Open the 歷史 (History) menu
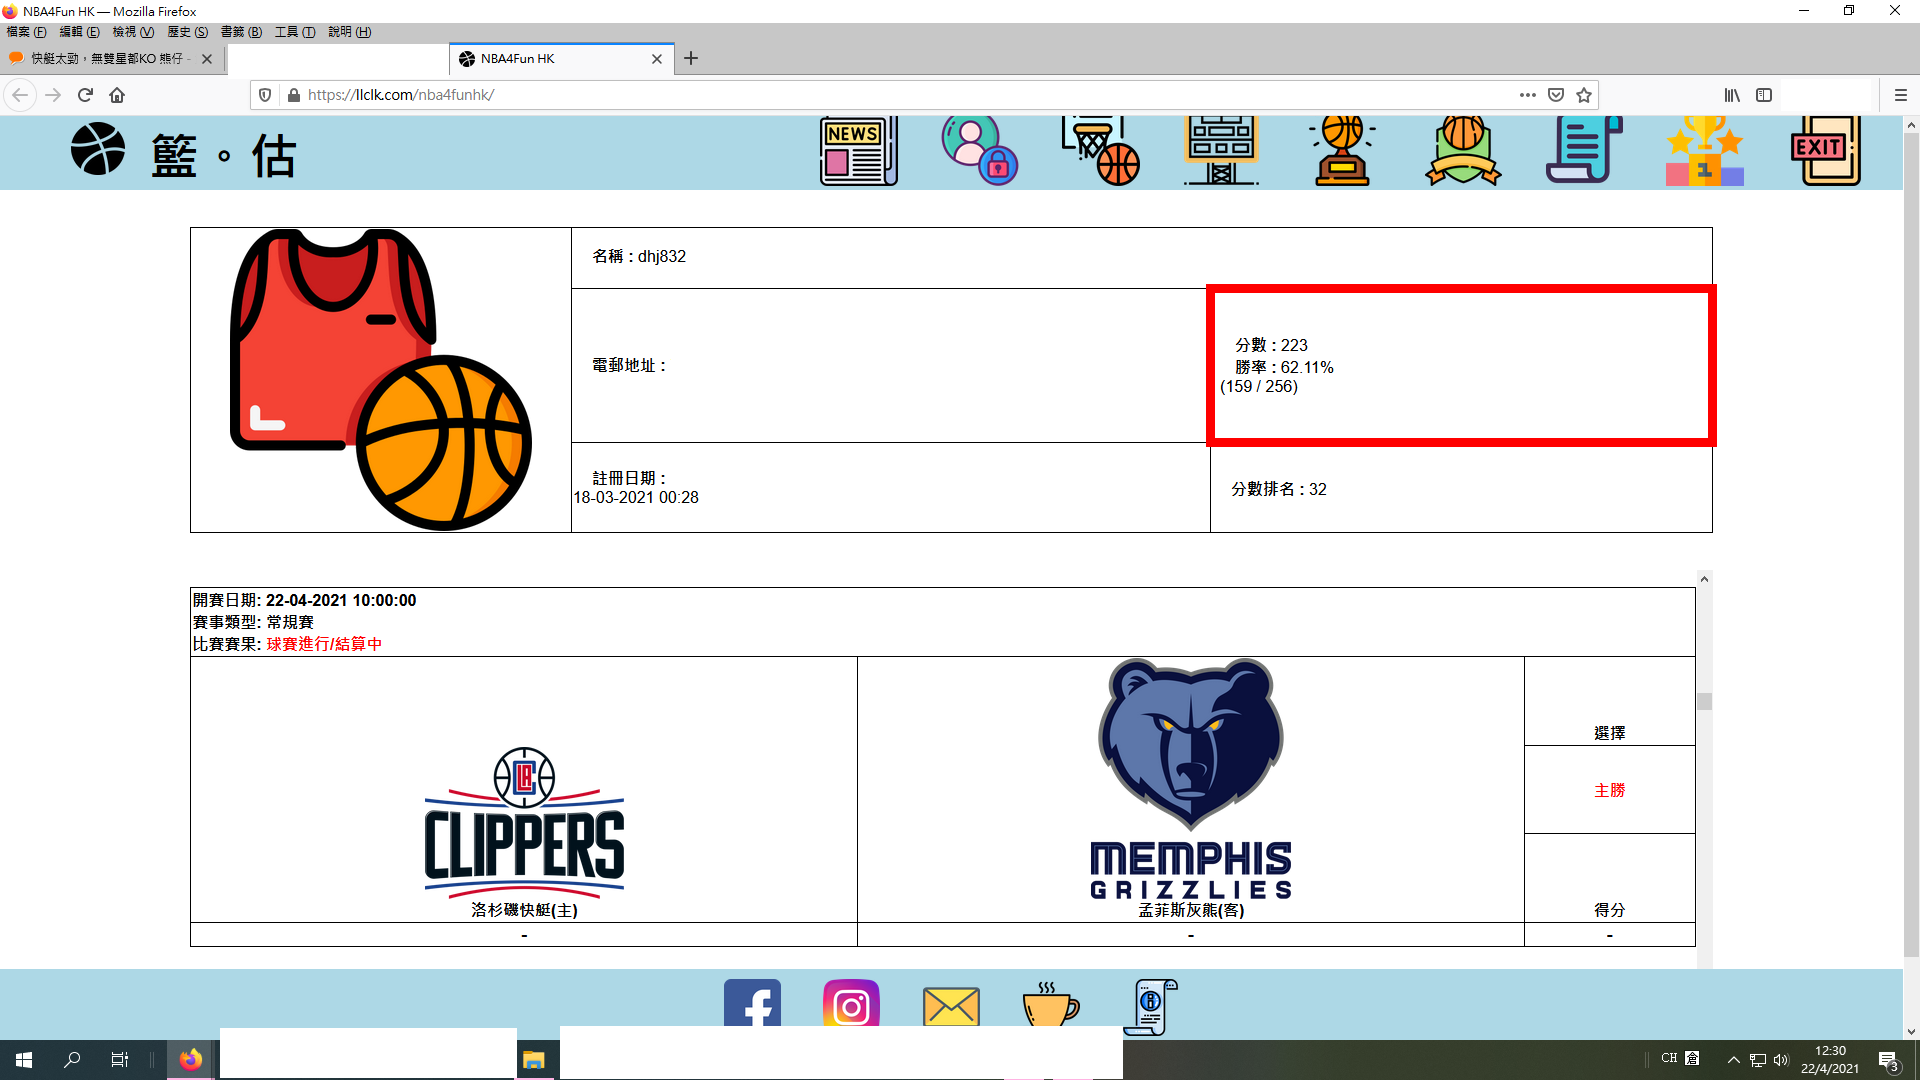 [x=187, y=32]
